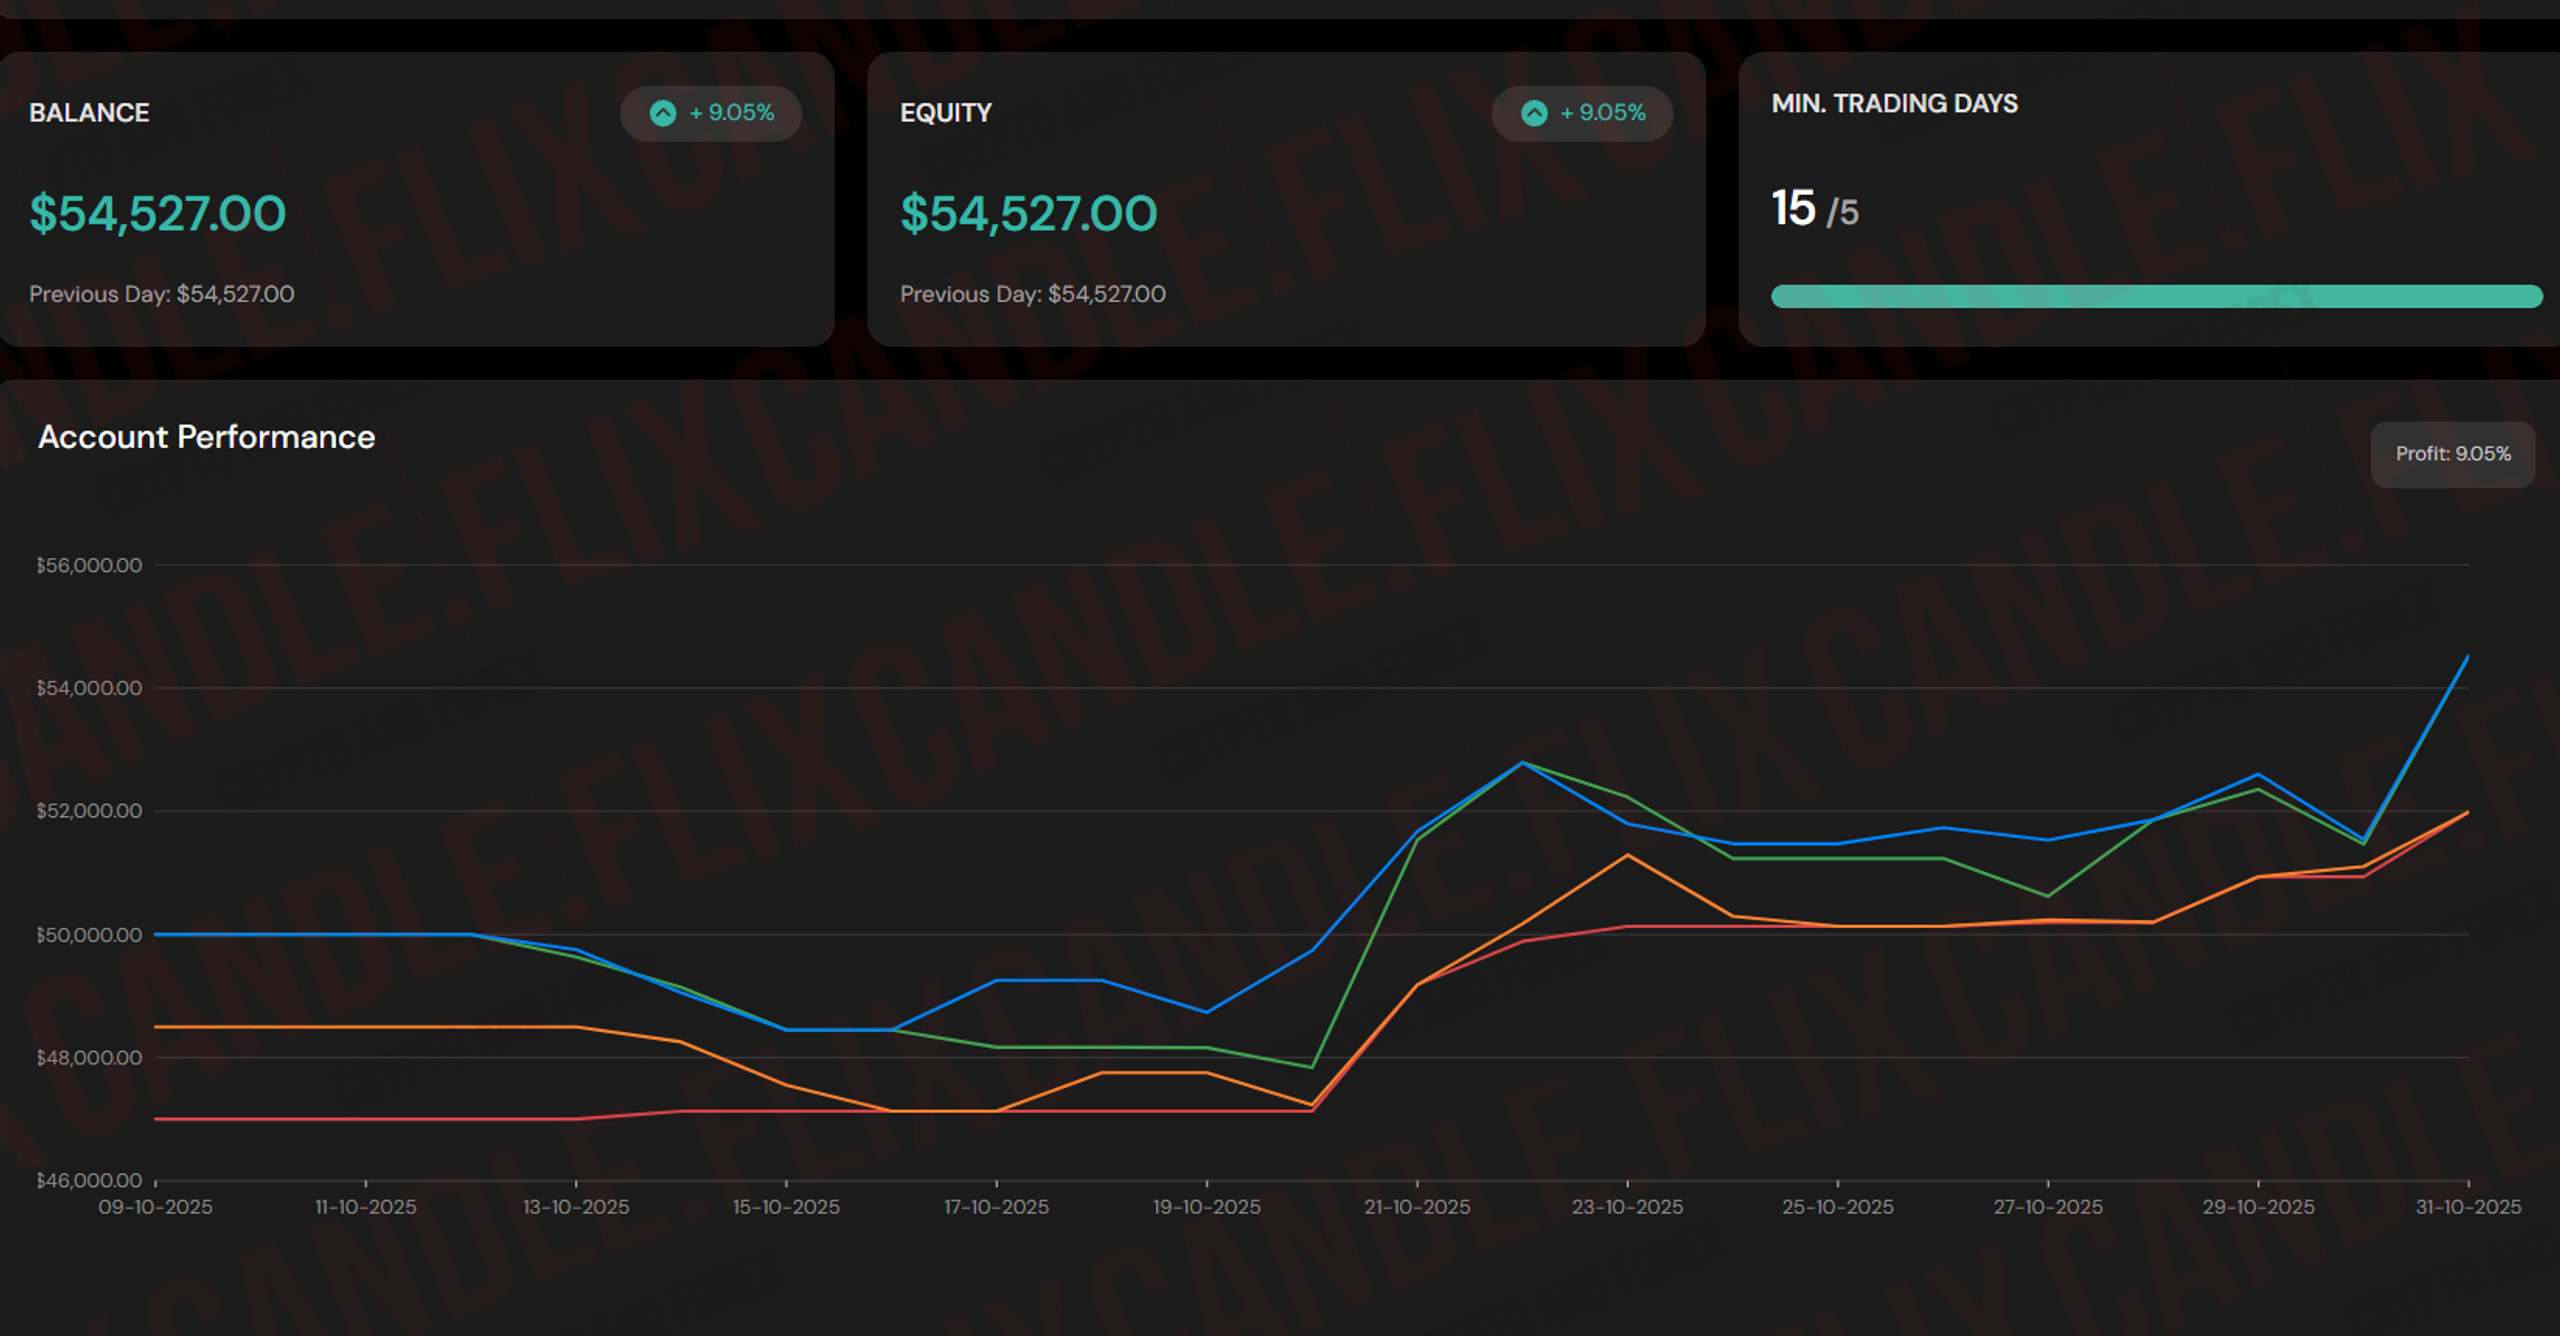Screen dimensions: 2560x1336
Task: Click the 15 /5 trading days count
Action: pos(1815,209)
